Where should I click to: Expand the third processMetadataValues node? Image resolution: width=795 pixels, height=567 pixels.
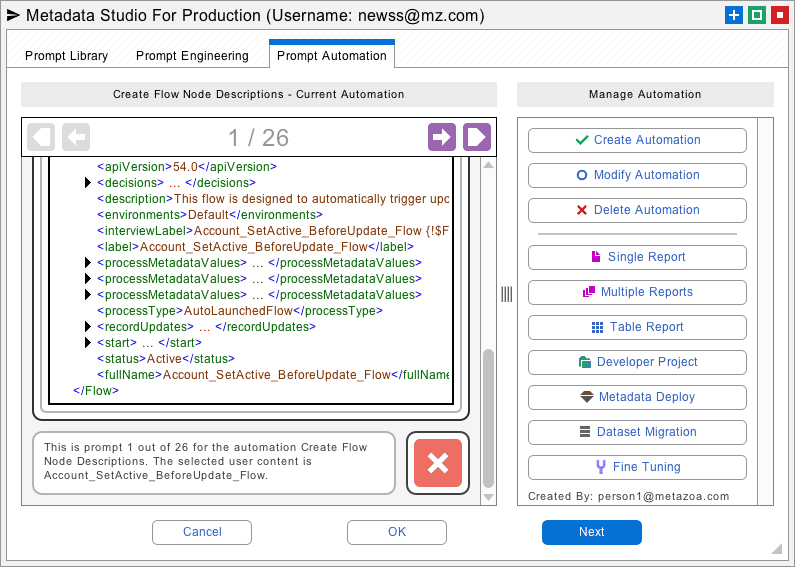(88, 295)
